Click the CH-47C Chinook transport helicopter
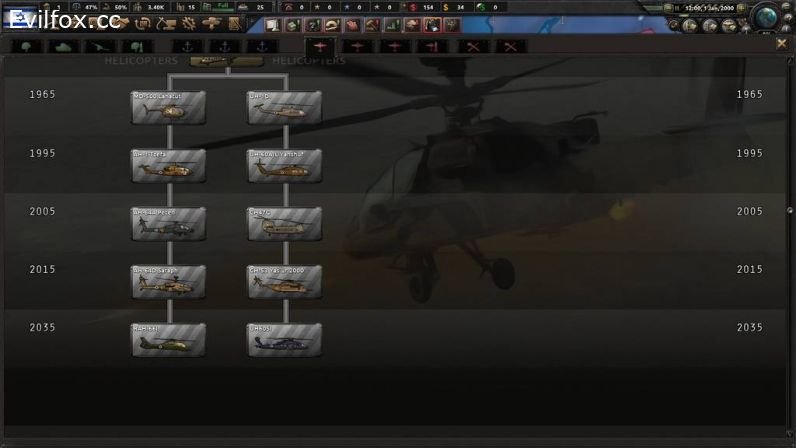Viewport: 796px width, 448px height. point(285,224)
